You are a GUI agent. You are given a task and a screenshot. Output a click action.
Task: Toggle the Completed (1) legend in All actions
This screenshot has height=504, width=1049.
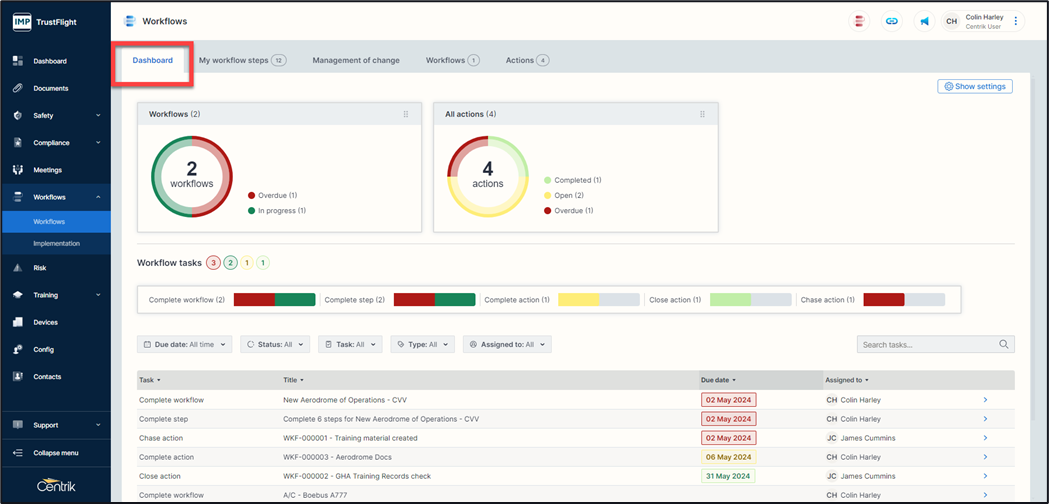(577, 180)
